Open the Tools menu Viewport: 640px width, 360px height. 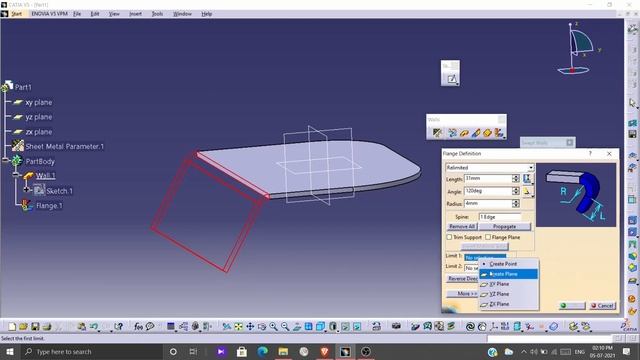click(157, 14)
